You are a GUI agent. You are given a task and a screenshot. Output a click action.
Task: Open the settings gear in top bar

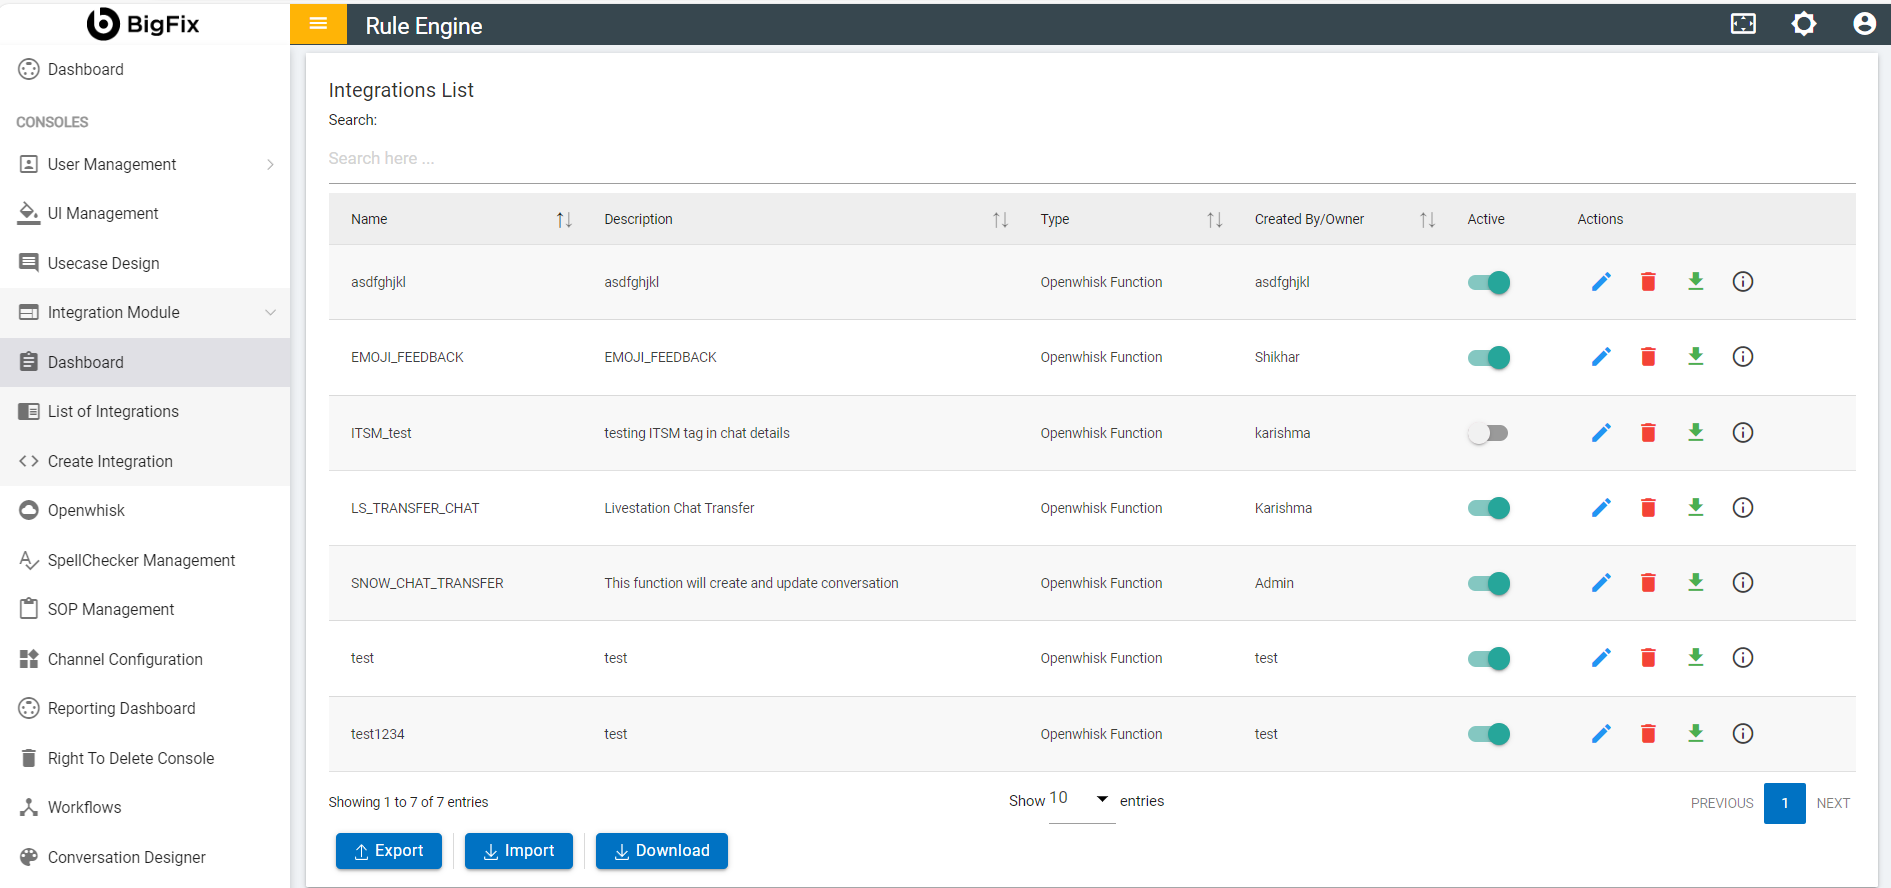[x=1803, y=24]
